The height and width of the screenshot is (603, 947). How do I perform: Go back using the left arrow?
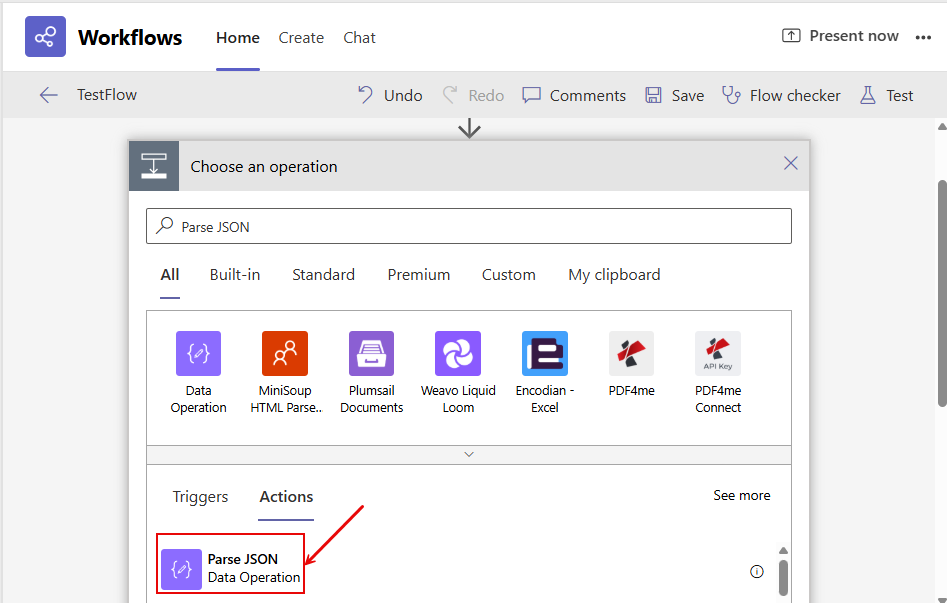coord(48,95)
